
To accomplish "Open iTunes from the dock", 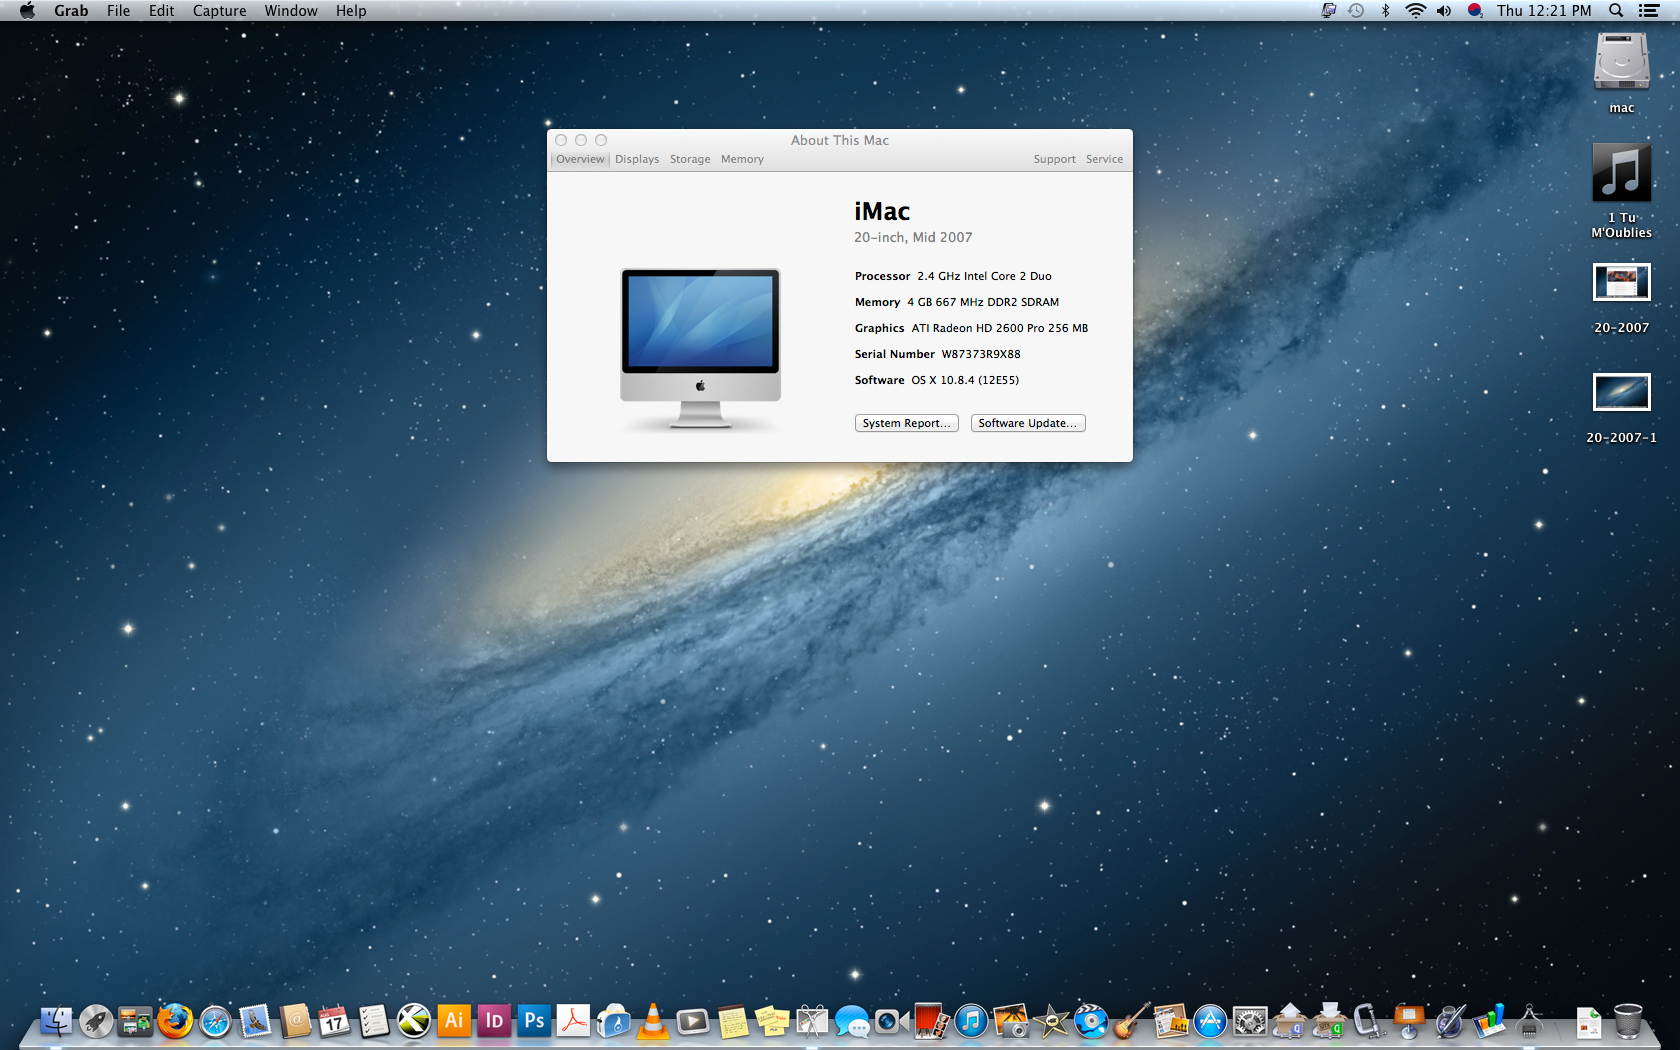I will point(971,1021).
